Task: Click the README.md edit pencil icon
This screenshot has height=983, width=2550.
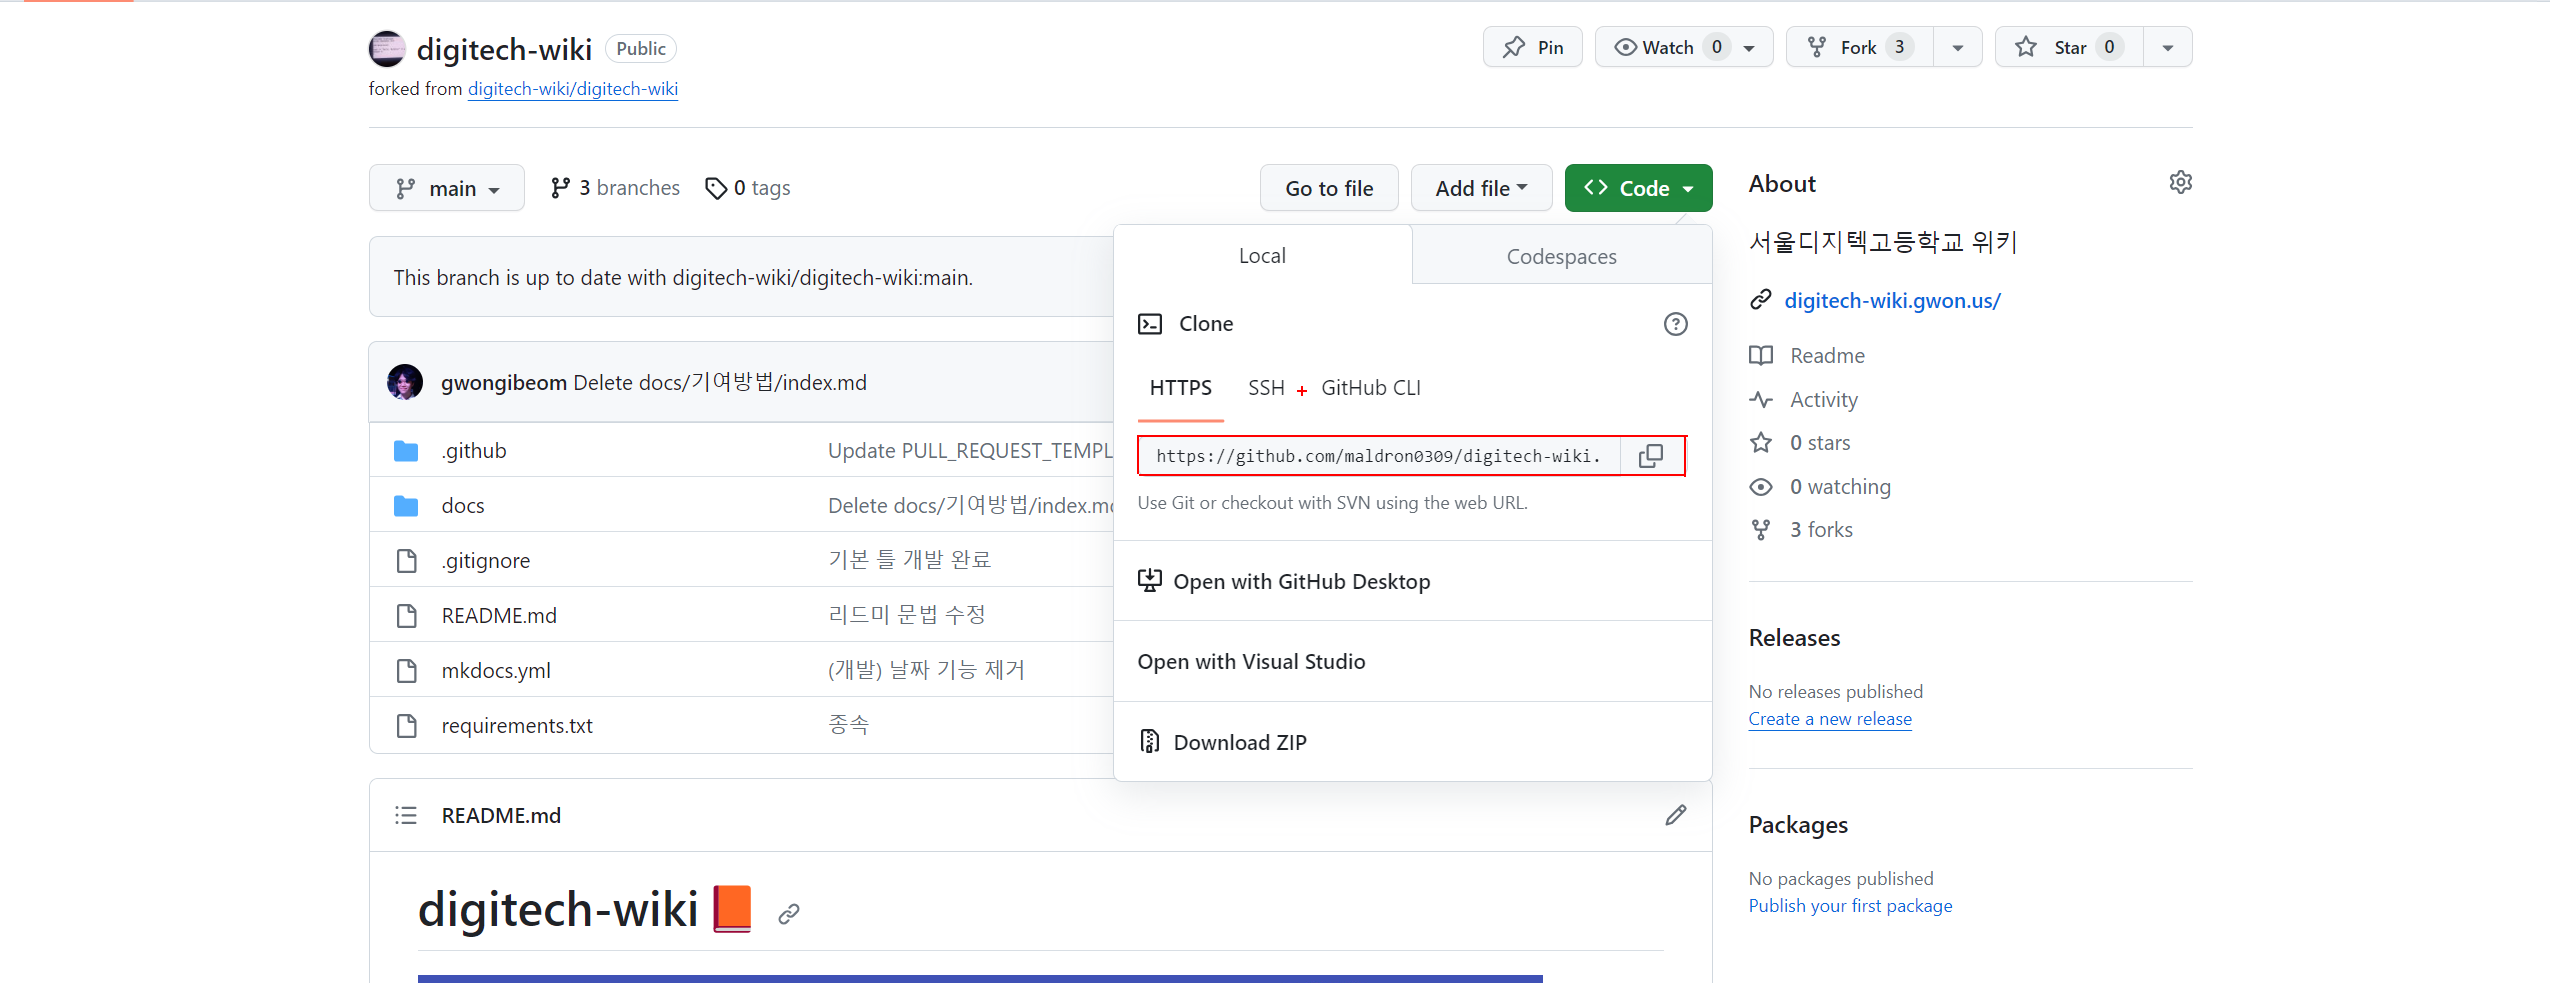Action: pos(1675,816)
